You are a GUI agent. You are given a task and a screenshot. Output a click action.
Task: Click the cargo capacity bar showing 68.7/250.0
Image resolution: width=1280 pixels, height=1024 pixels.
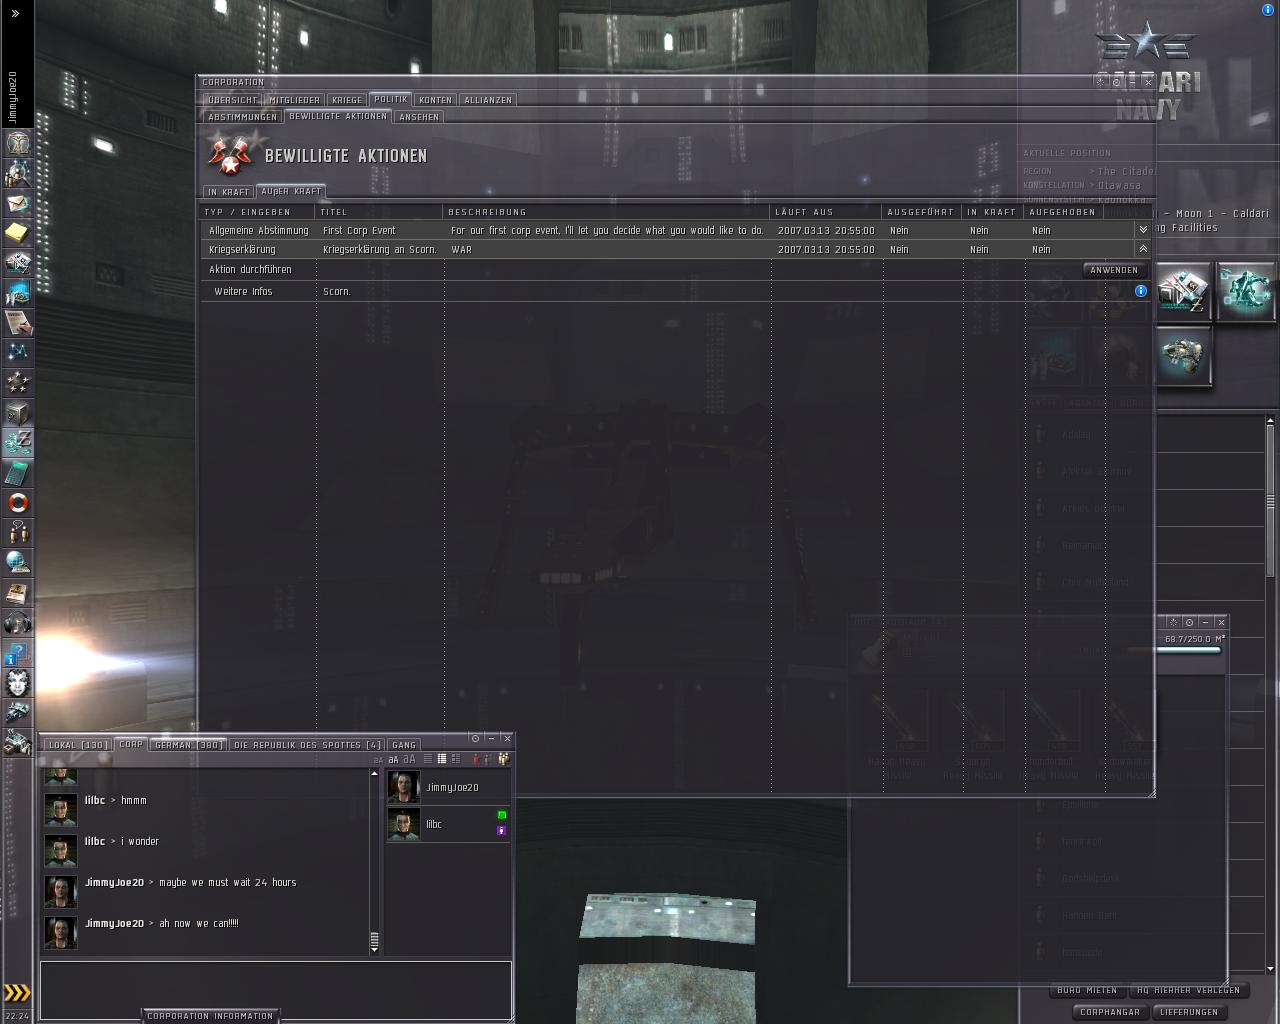(1175, 650)
